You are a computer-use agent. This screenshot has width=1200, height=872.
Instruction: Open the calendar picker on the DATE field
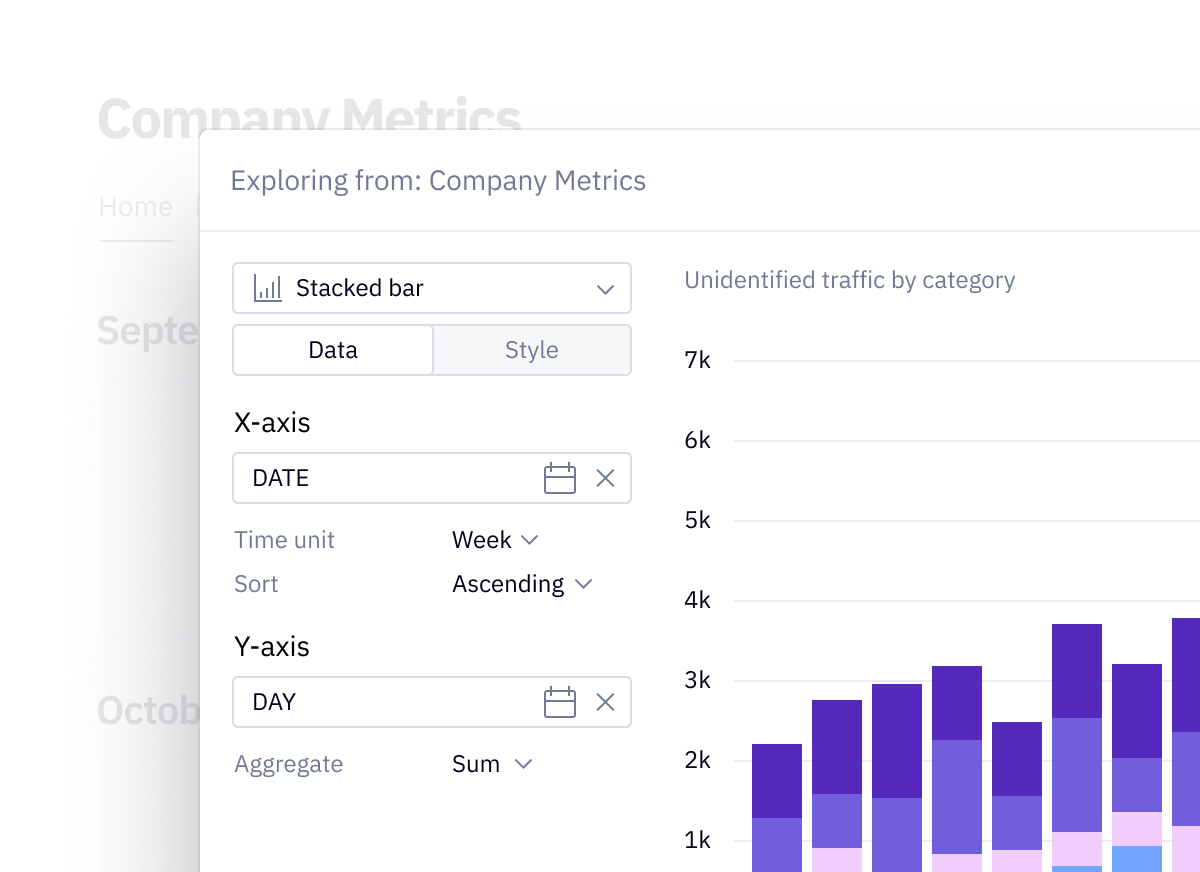[561, 478]
